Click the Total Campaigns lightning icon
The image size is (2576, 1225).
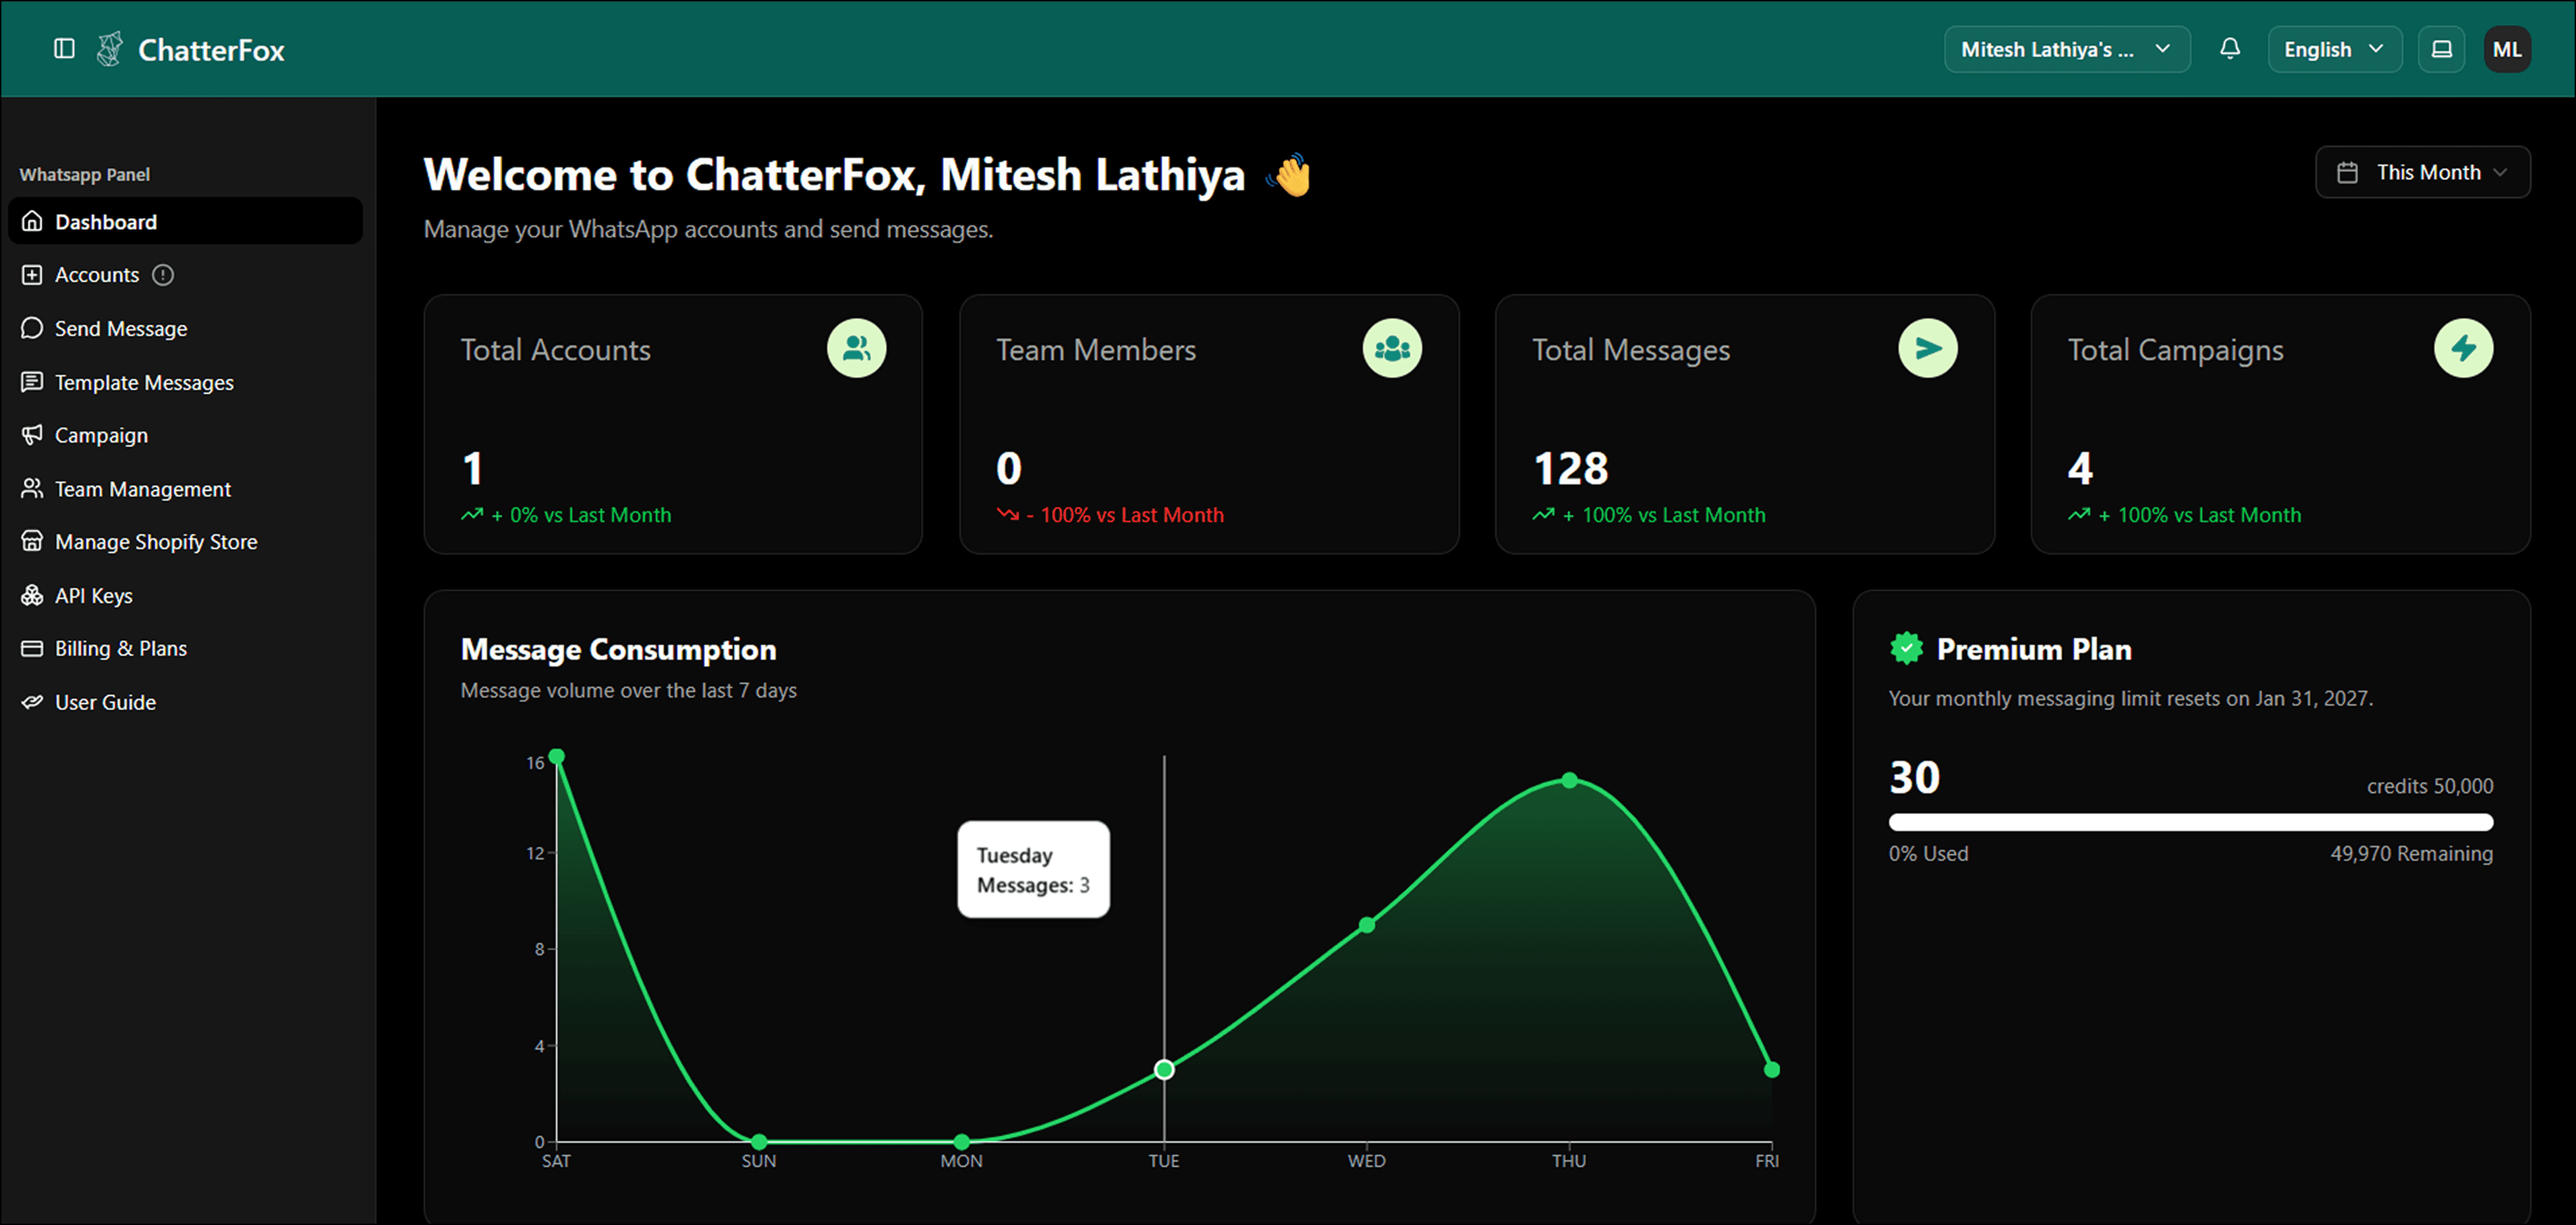point(2463,348)
